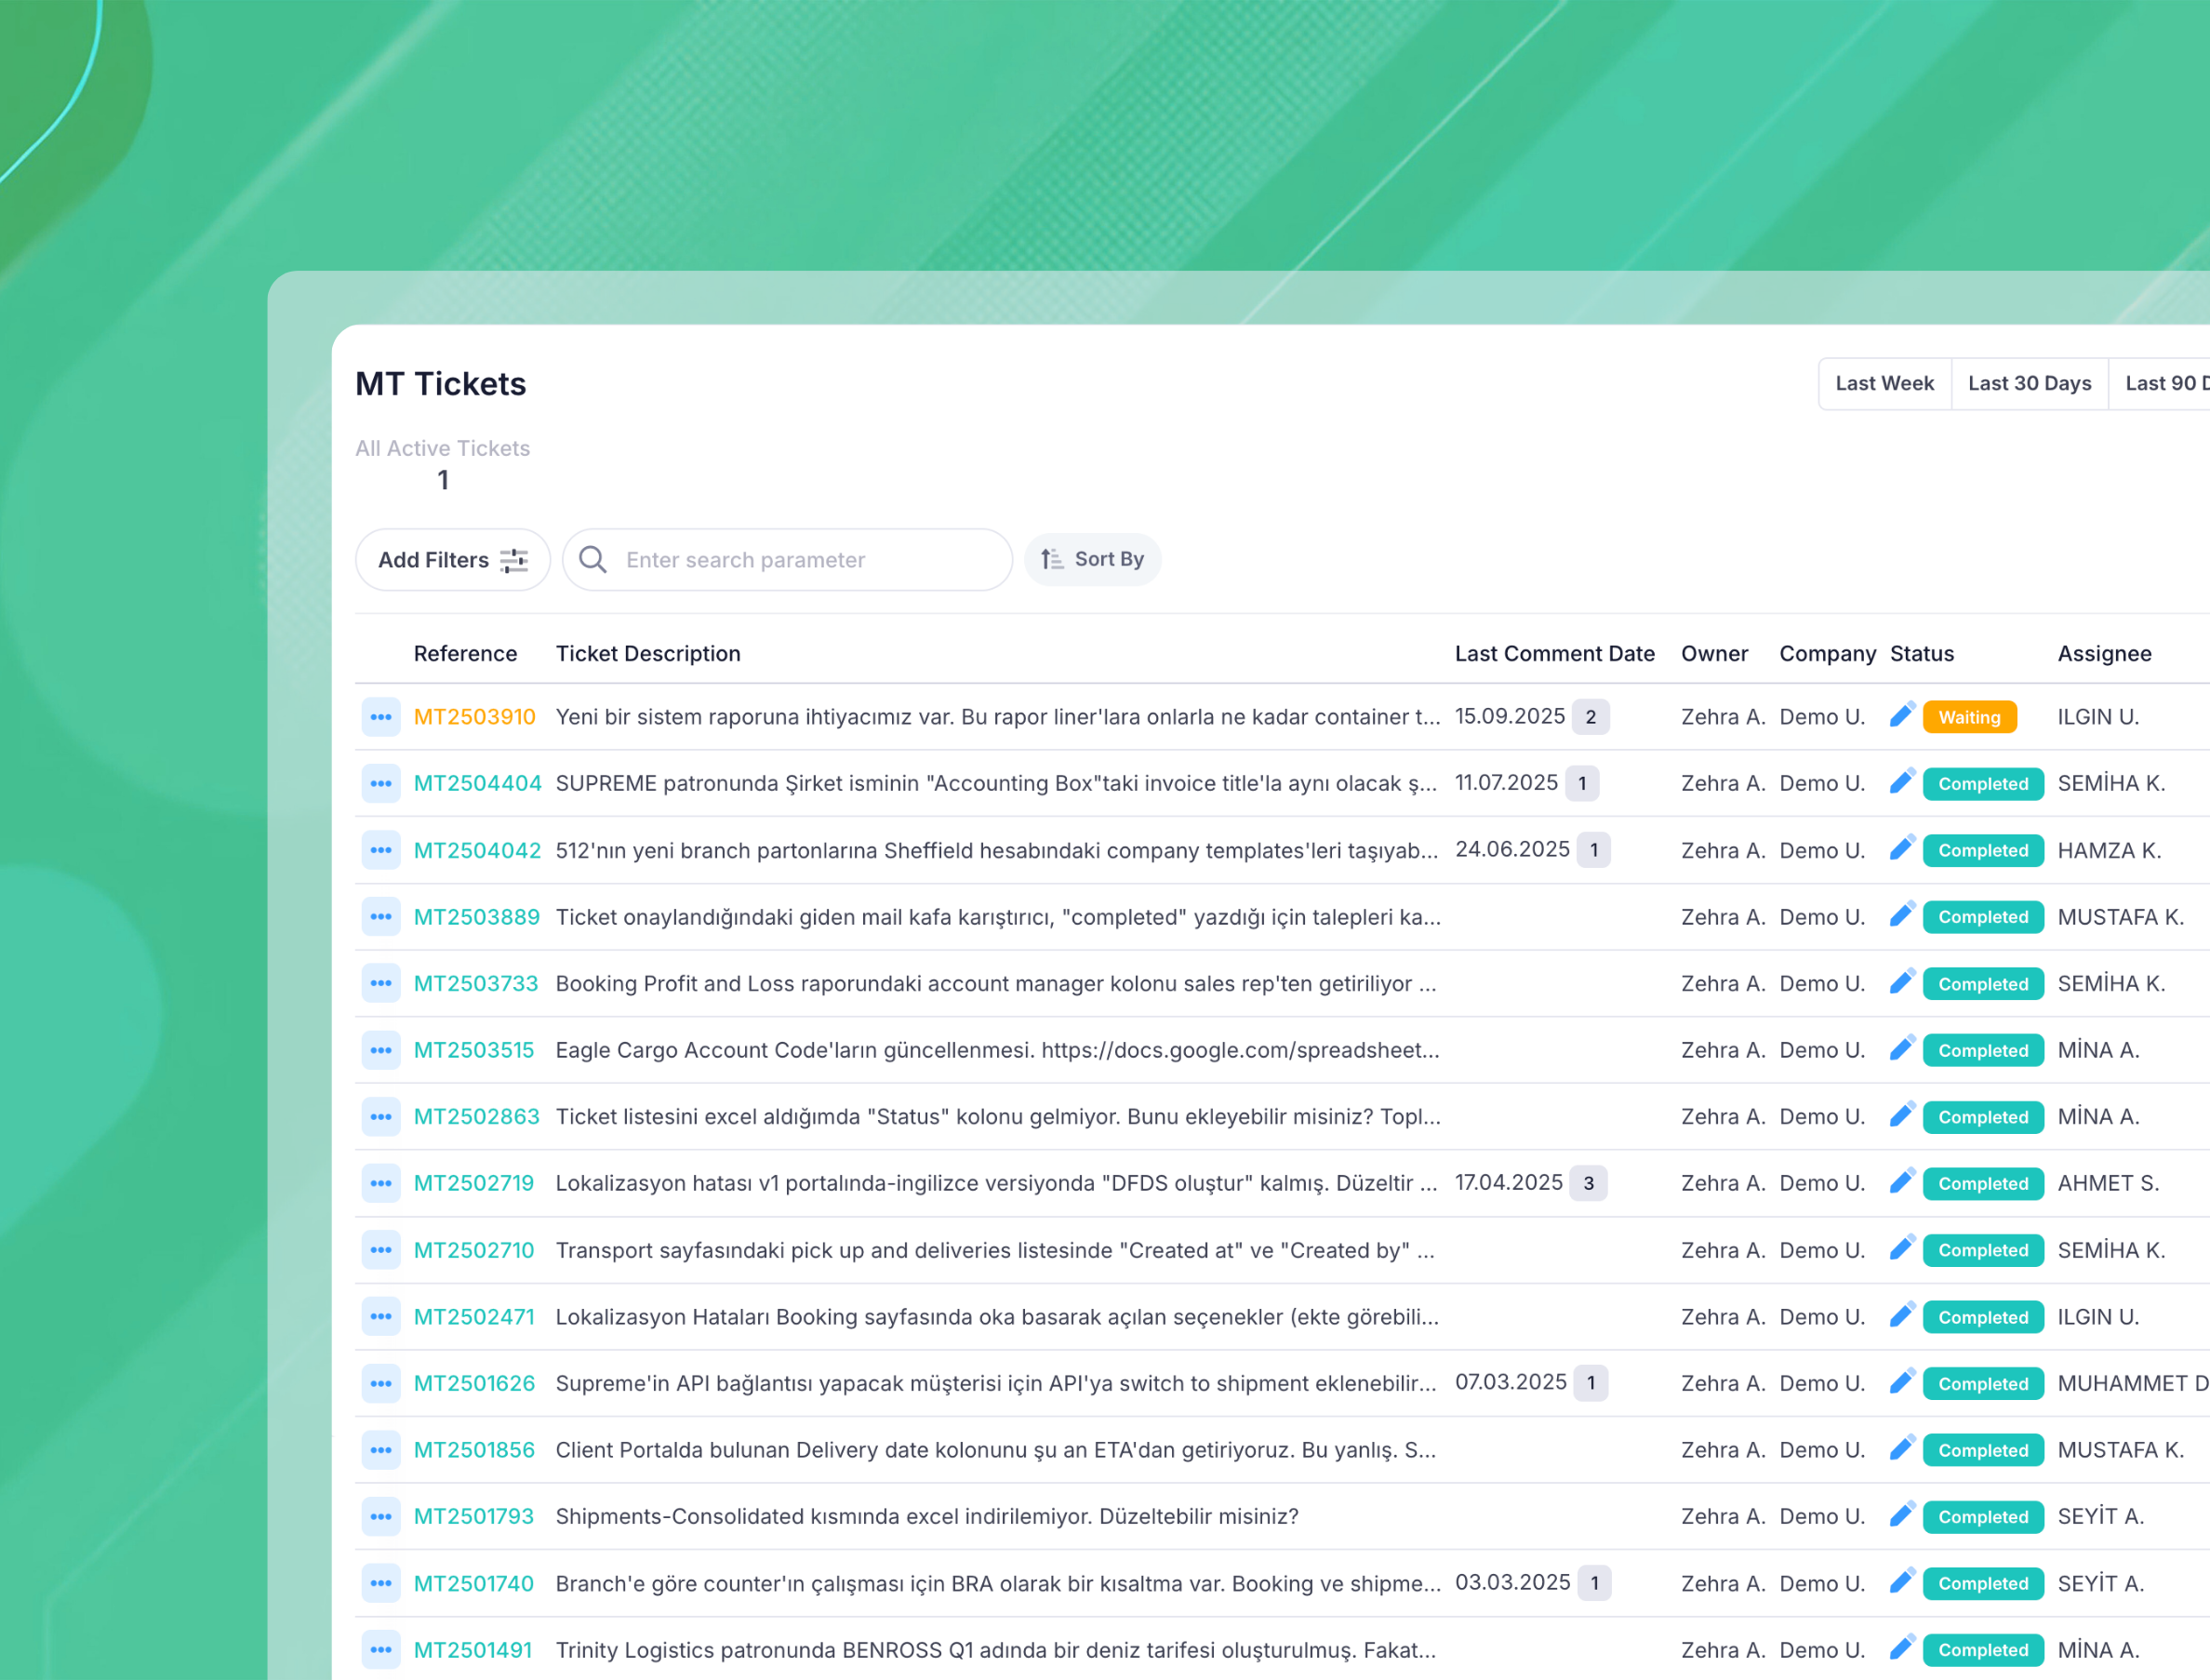
Task: Open ticket link MT2503889
Action: coord(476,917)
